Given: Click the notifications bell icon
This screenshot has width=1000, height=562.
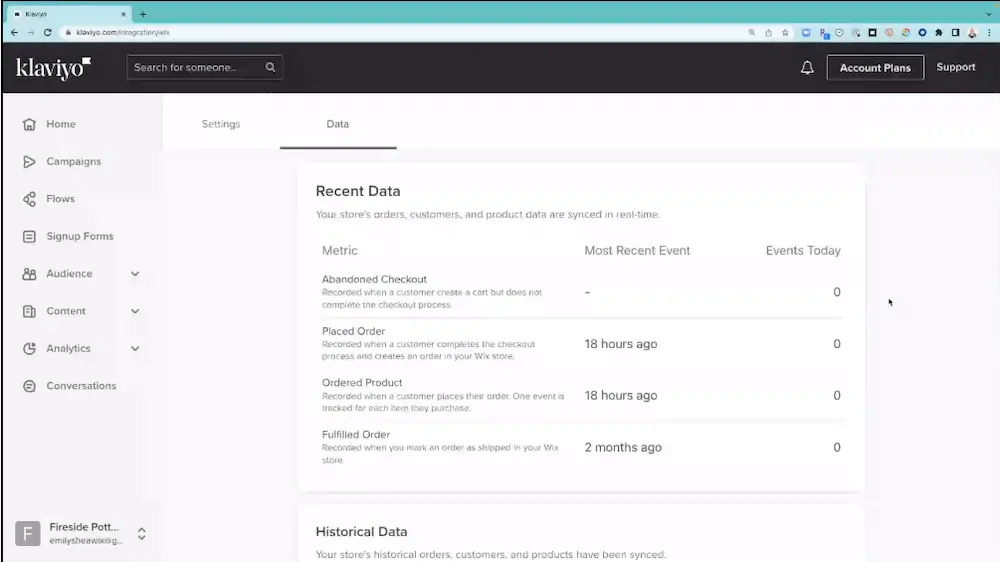Looking at the screenshot, I should [x=807, y=68].
